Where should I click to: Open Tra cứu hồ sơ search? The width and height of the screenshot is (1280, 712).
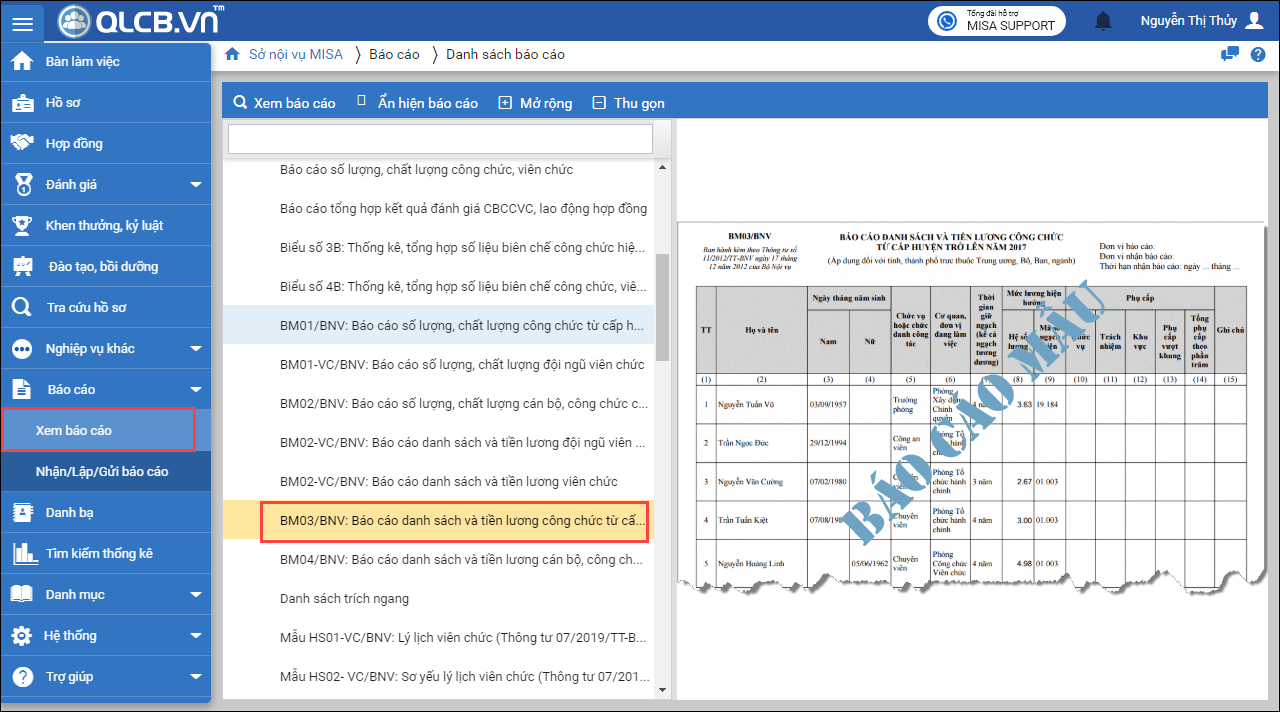tap(86, 307)
